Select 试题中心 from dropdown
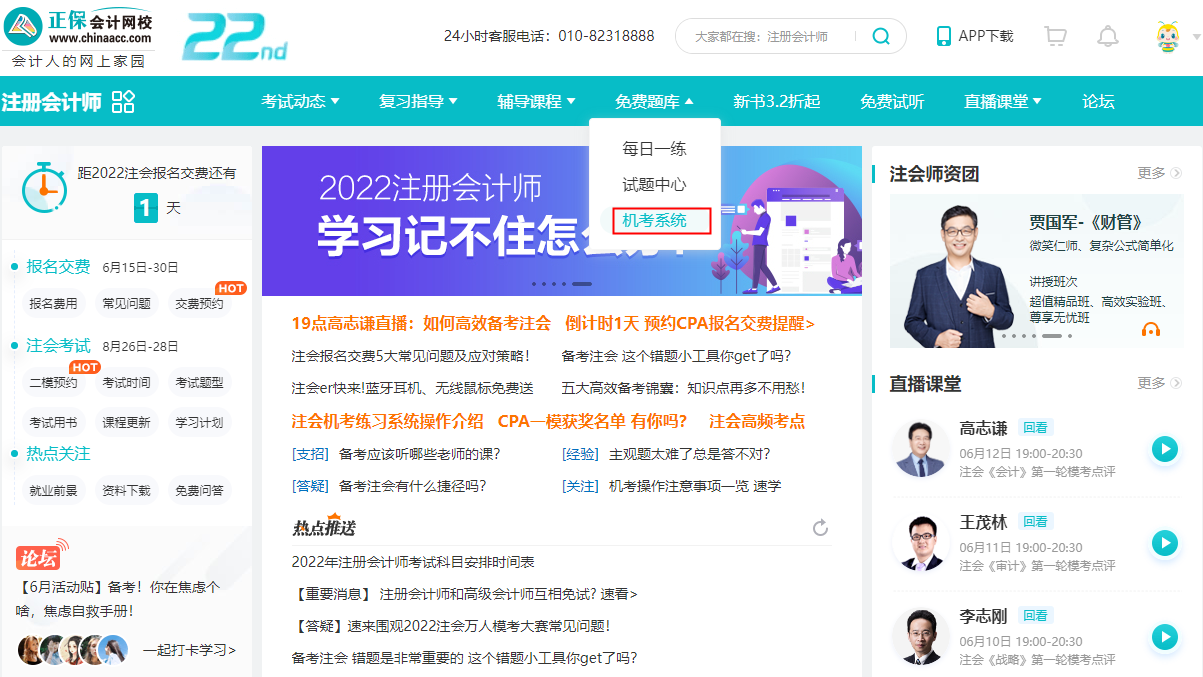This screenshot has width=1203, height=677. pyautogui.click(x=655, y=185)
